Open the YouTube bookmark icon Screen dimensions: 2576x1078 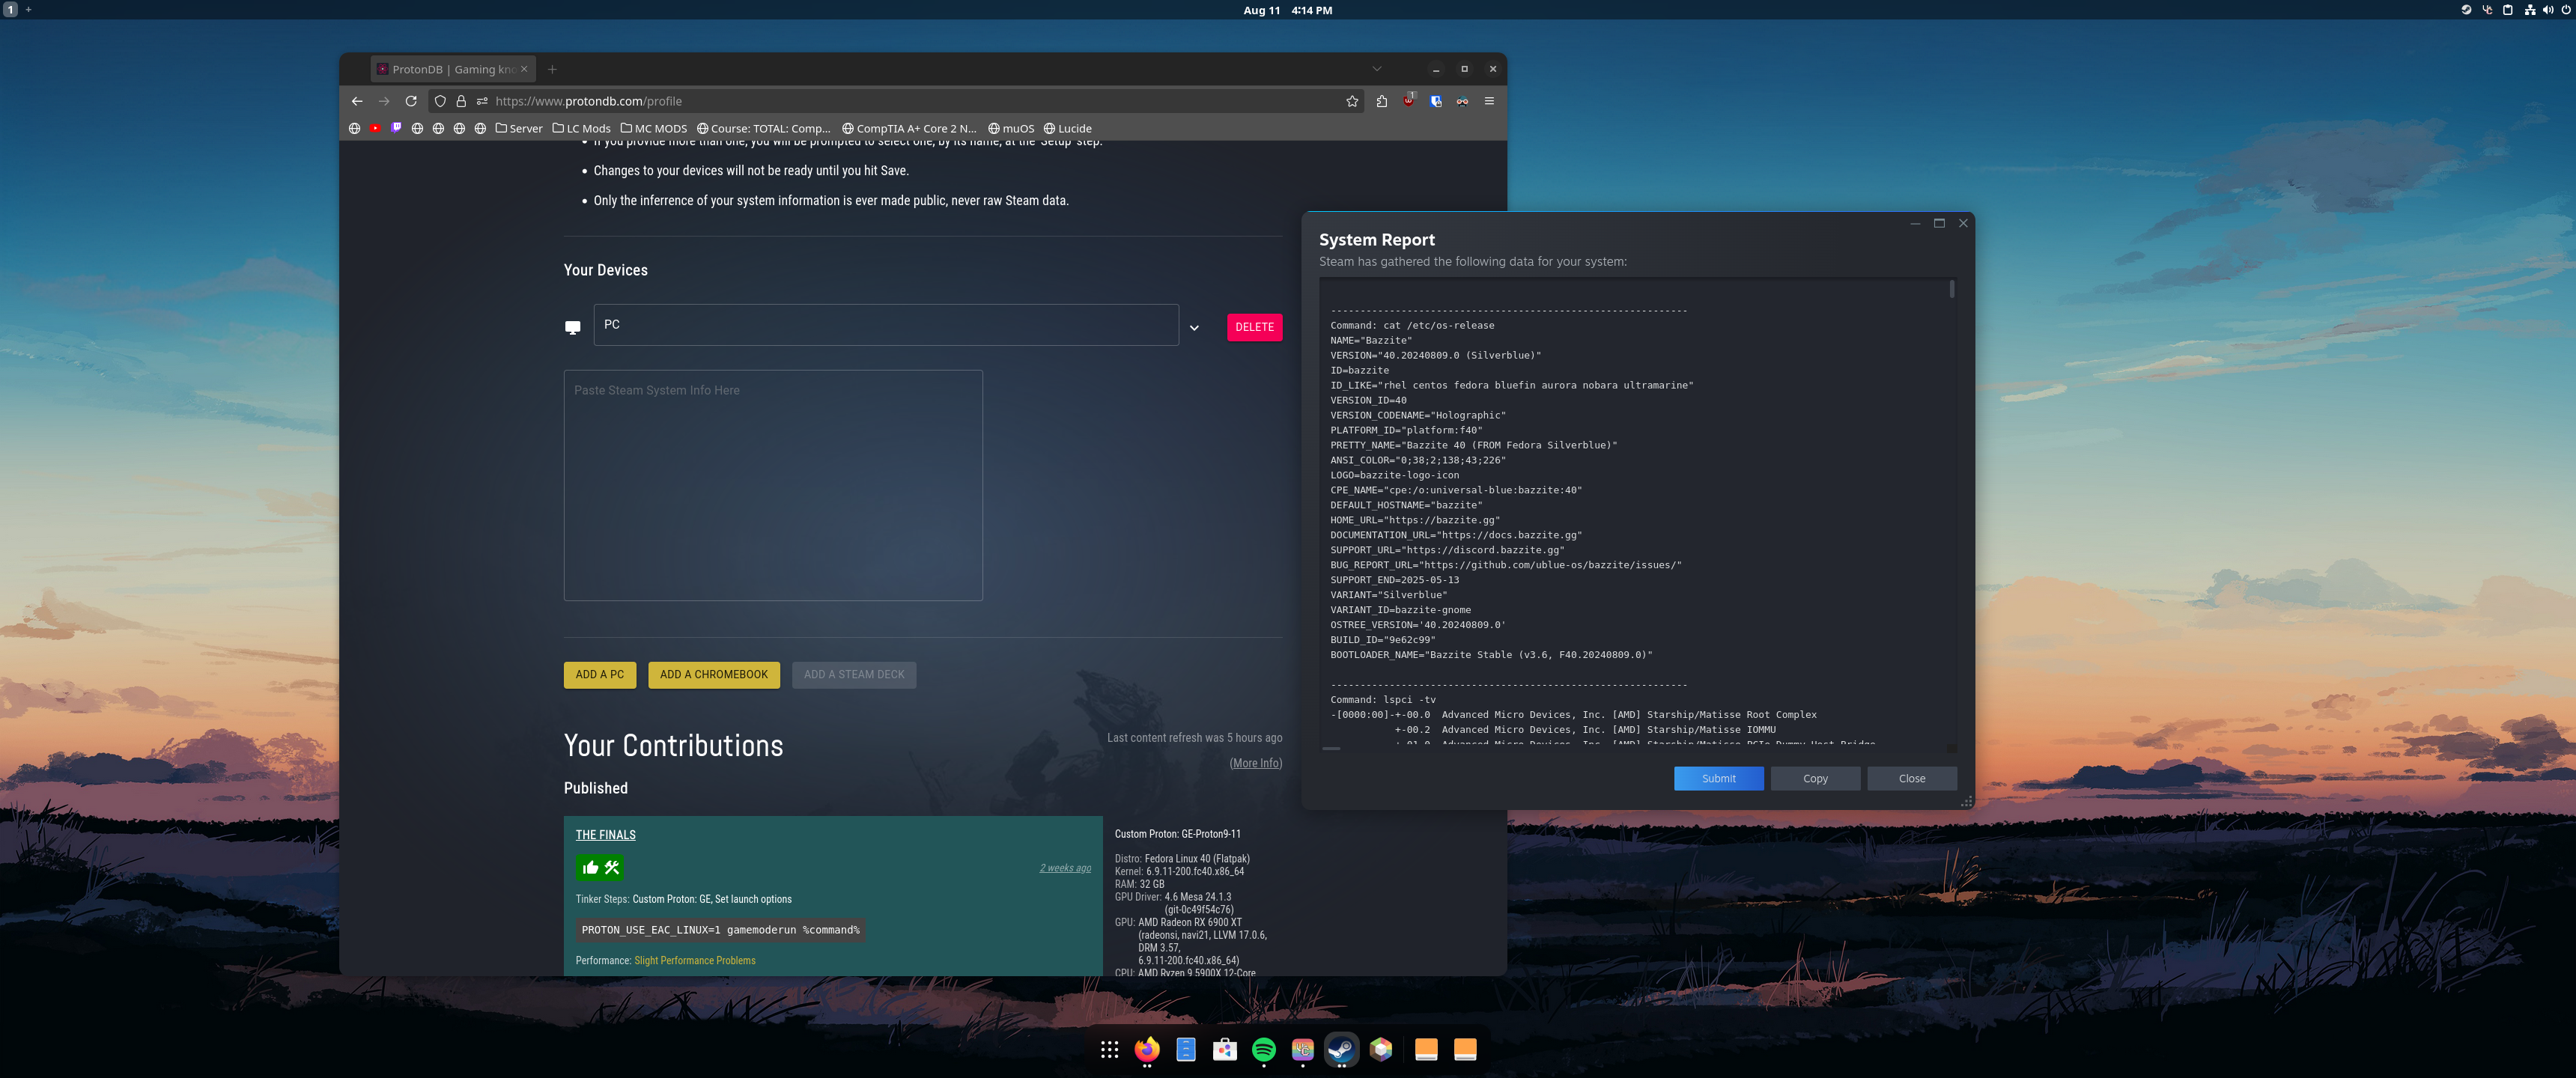375,128
